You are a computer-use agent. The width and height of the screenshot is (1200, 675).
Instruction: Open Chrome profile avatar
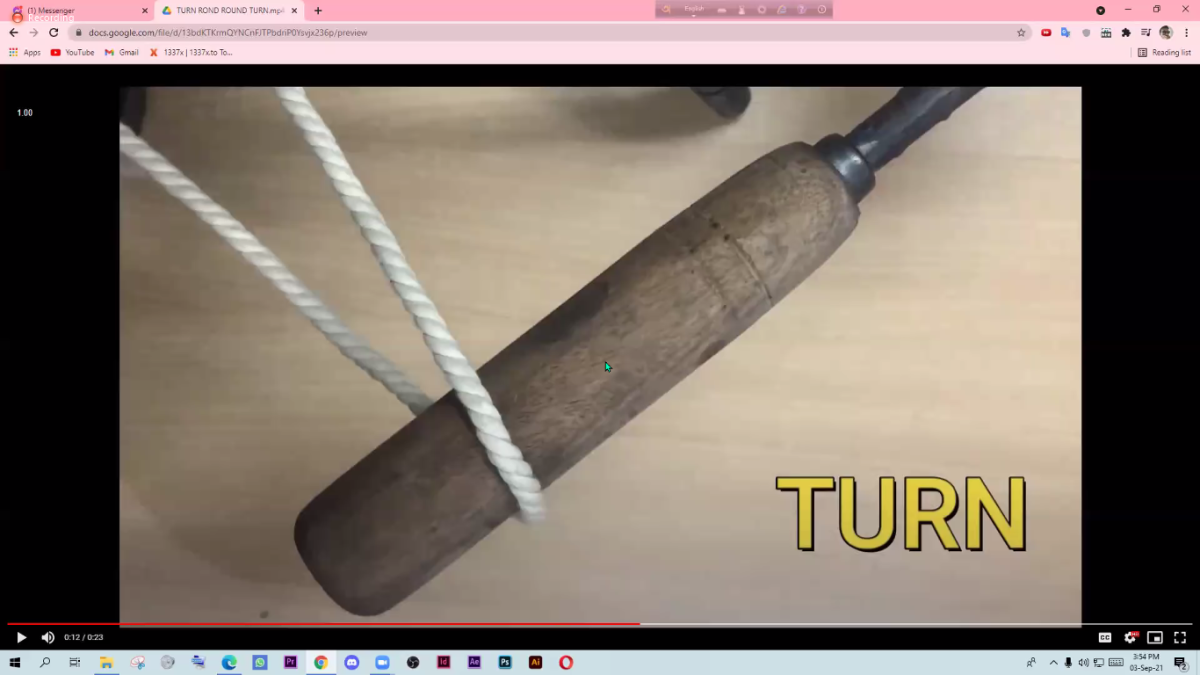pos(1166,32)
